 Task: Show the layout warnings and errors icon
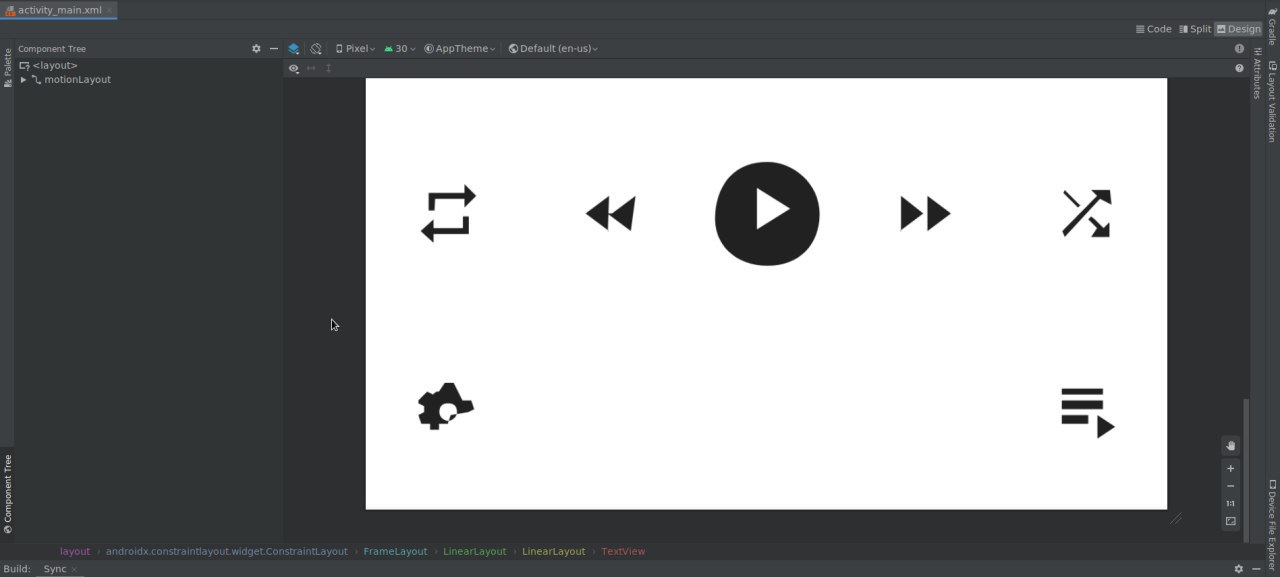tap(1240, 48)
